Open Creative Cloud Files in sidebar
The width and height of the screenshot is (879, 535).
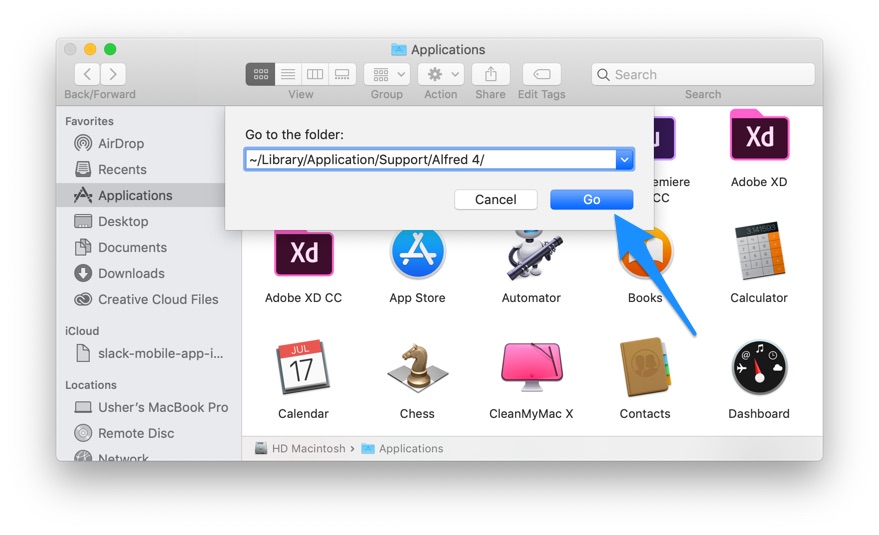[158, 299]
